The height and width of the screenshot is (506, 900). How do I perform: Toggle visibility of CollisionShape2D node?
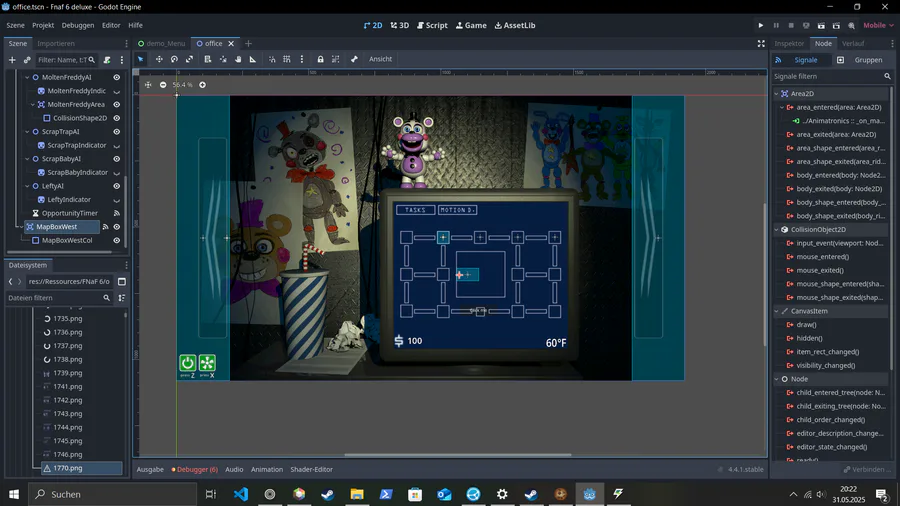117,118
